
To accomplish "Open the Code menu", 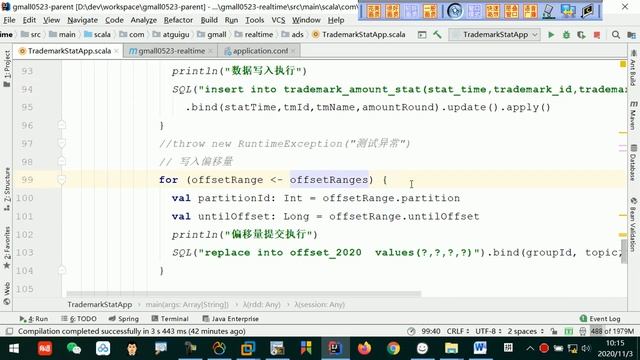I will [x=114, y=20].
